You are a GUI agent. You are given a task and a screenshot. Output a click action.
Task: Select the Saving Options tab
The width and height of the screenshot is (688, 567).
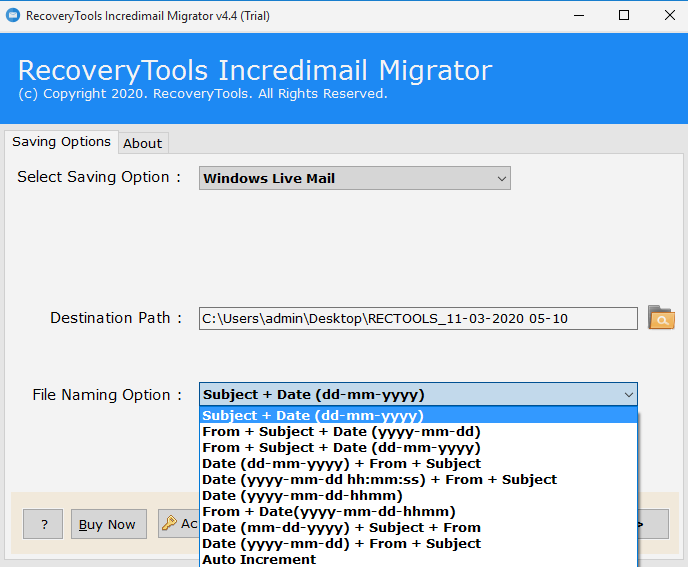click(x=61, y=142)
